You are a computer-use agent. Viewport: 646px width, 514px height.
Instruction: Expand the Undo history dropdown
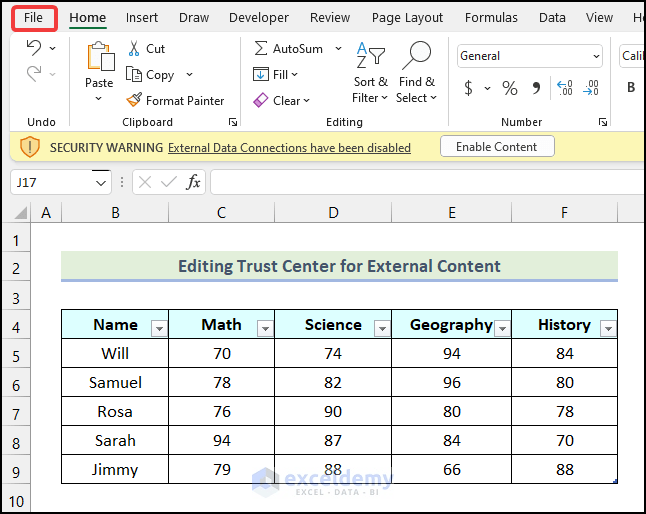click(x=53, y=49)
